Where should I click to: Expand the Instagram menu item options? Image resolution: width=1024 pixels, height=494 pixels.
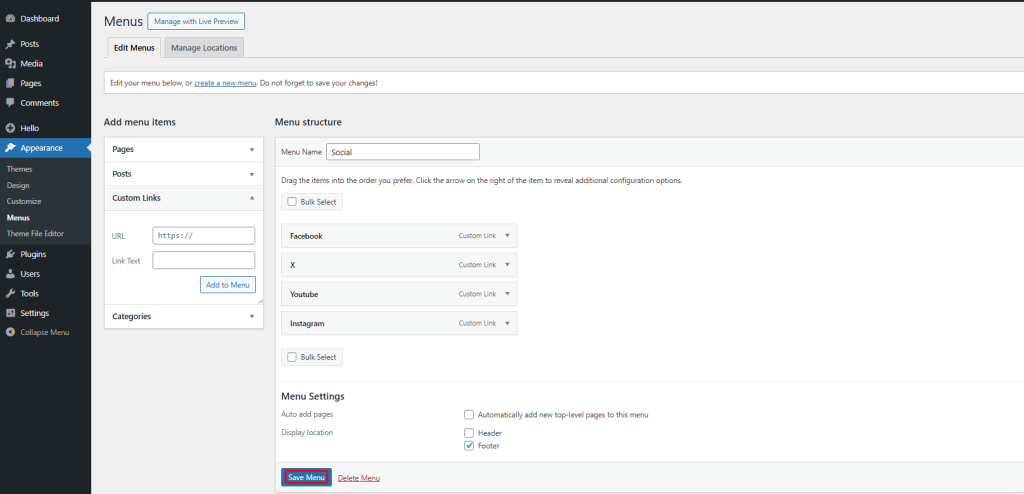[507, 323]
